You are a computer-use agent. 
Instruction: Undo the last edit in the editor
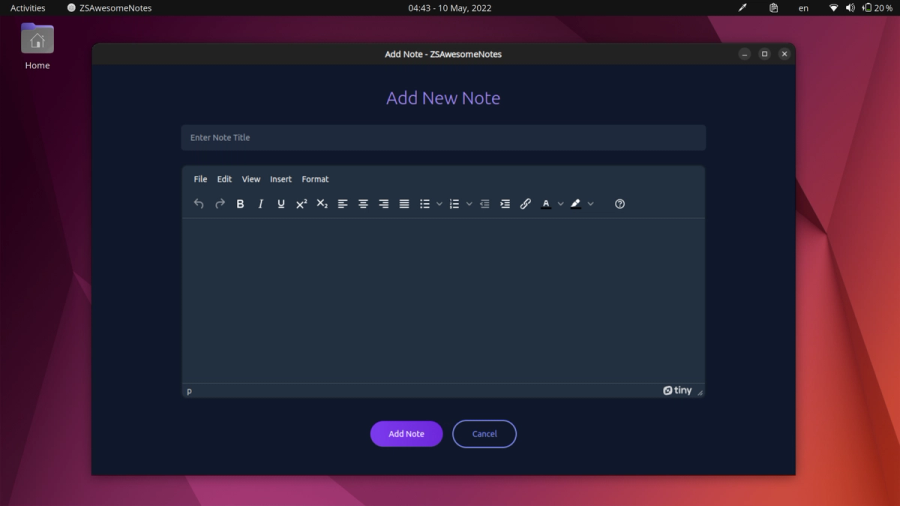(199, 204)
